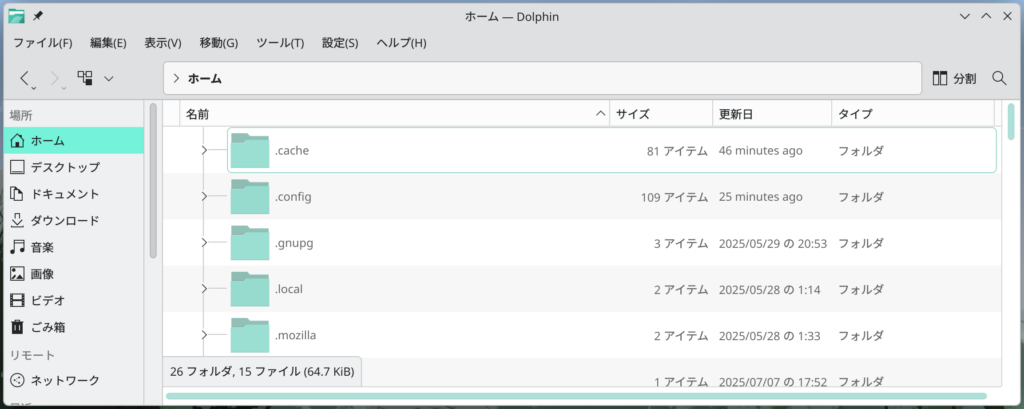Sort by the 更新日 column header

(770, 114)
